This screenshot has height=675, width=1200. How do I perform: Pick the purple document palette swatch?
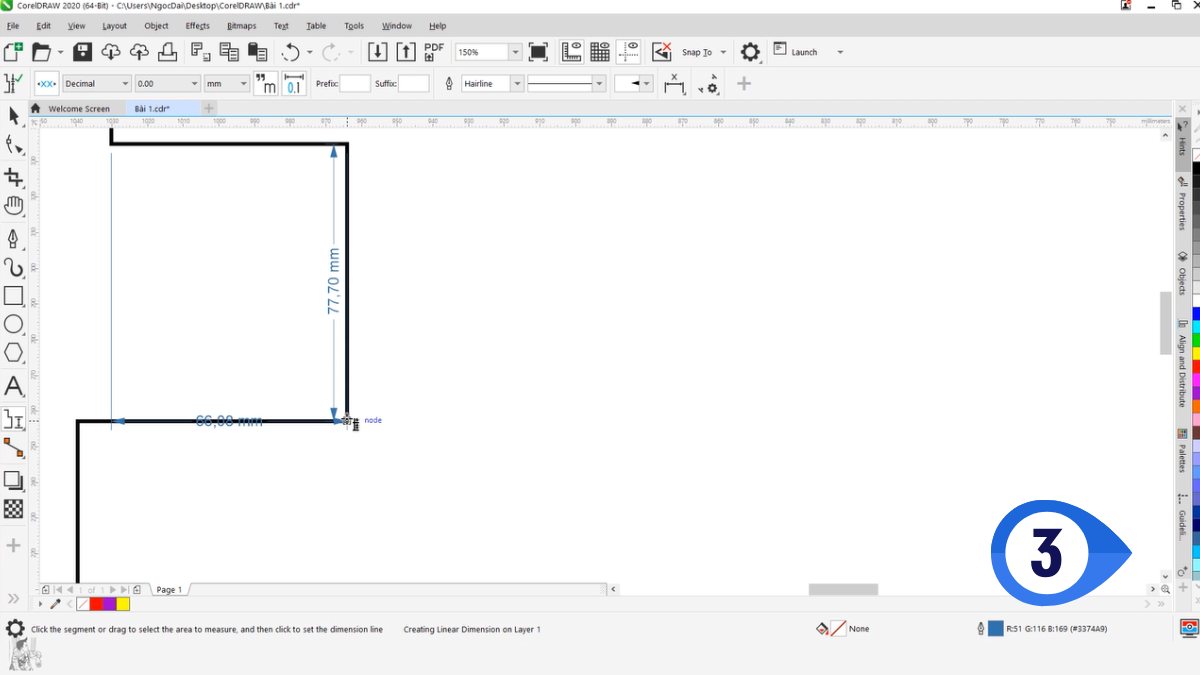click(110, 604)
